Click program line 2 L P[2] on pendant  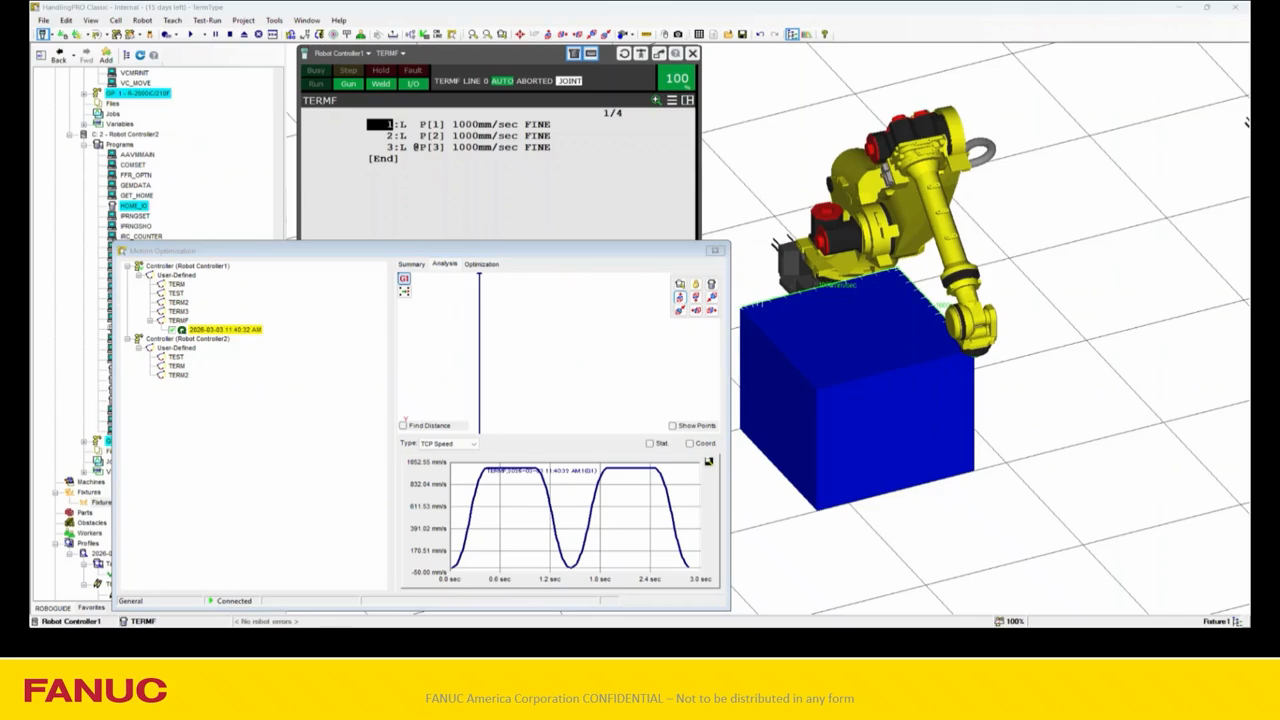(469, 136)
